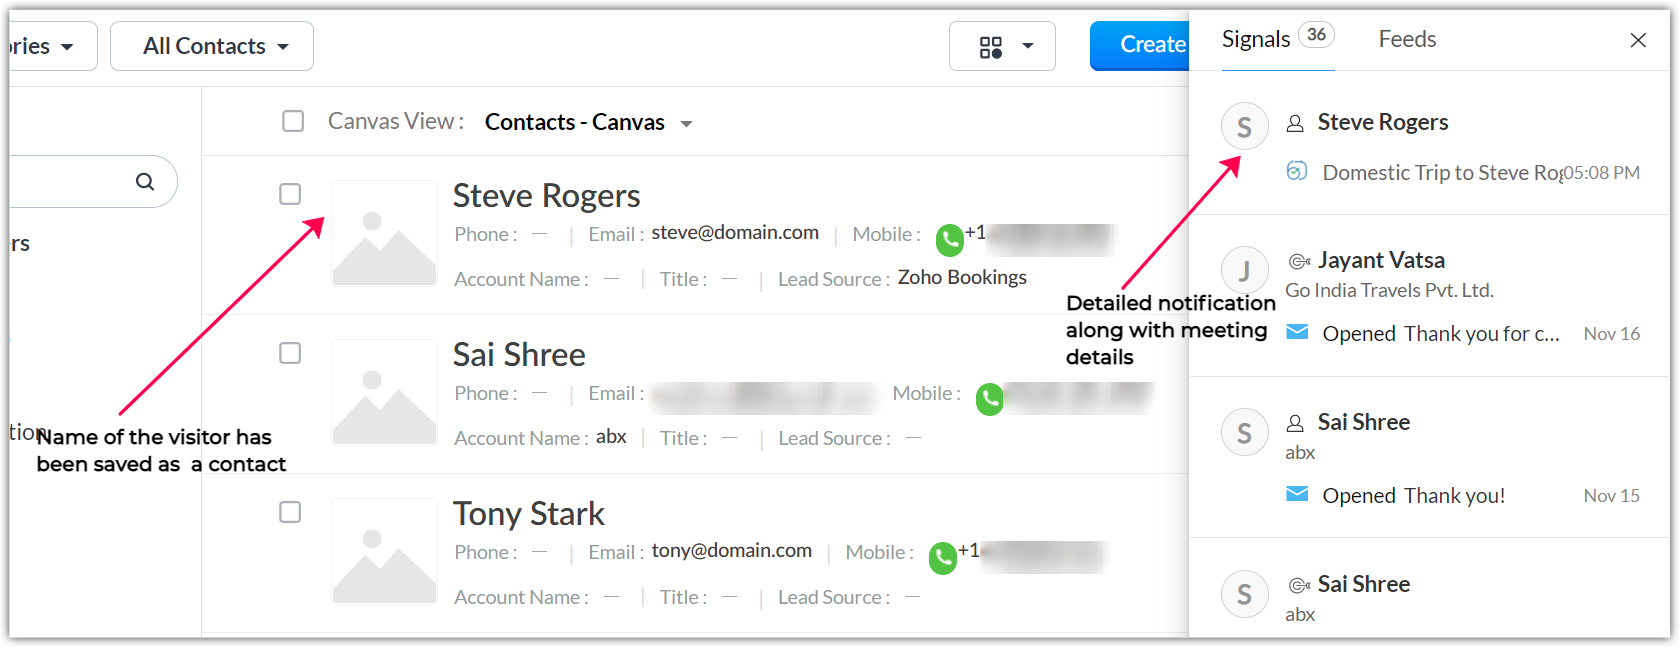Image resolution: width=1680 pixels, height=647 pixels.
Task: Click Tony Stark's green phone call icon
Action: [942, 557]
